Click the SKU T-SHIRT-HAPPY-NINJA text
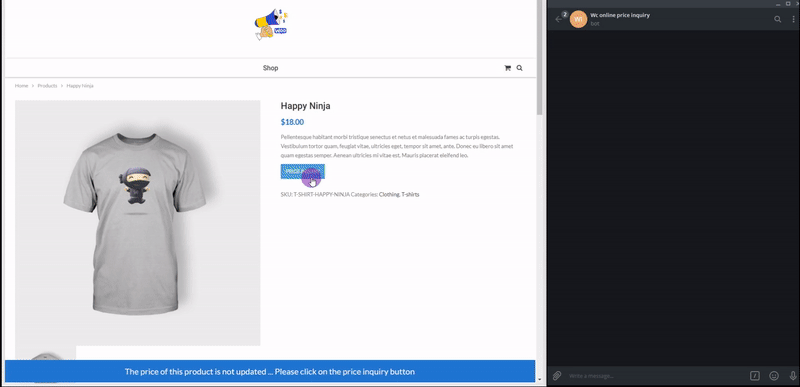The width and height of the screenshot is (800, 387). [x=315, y=194]
